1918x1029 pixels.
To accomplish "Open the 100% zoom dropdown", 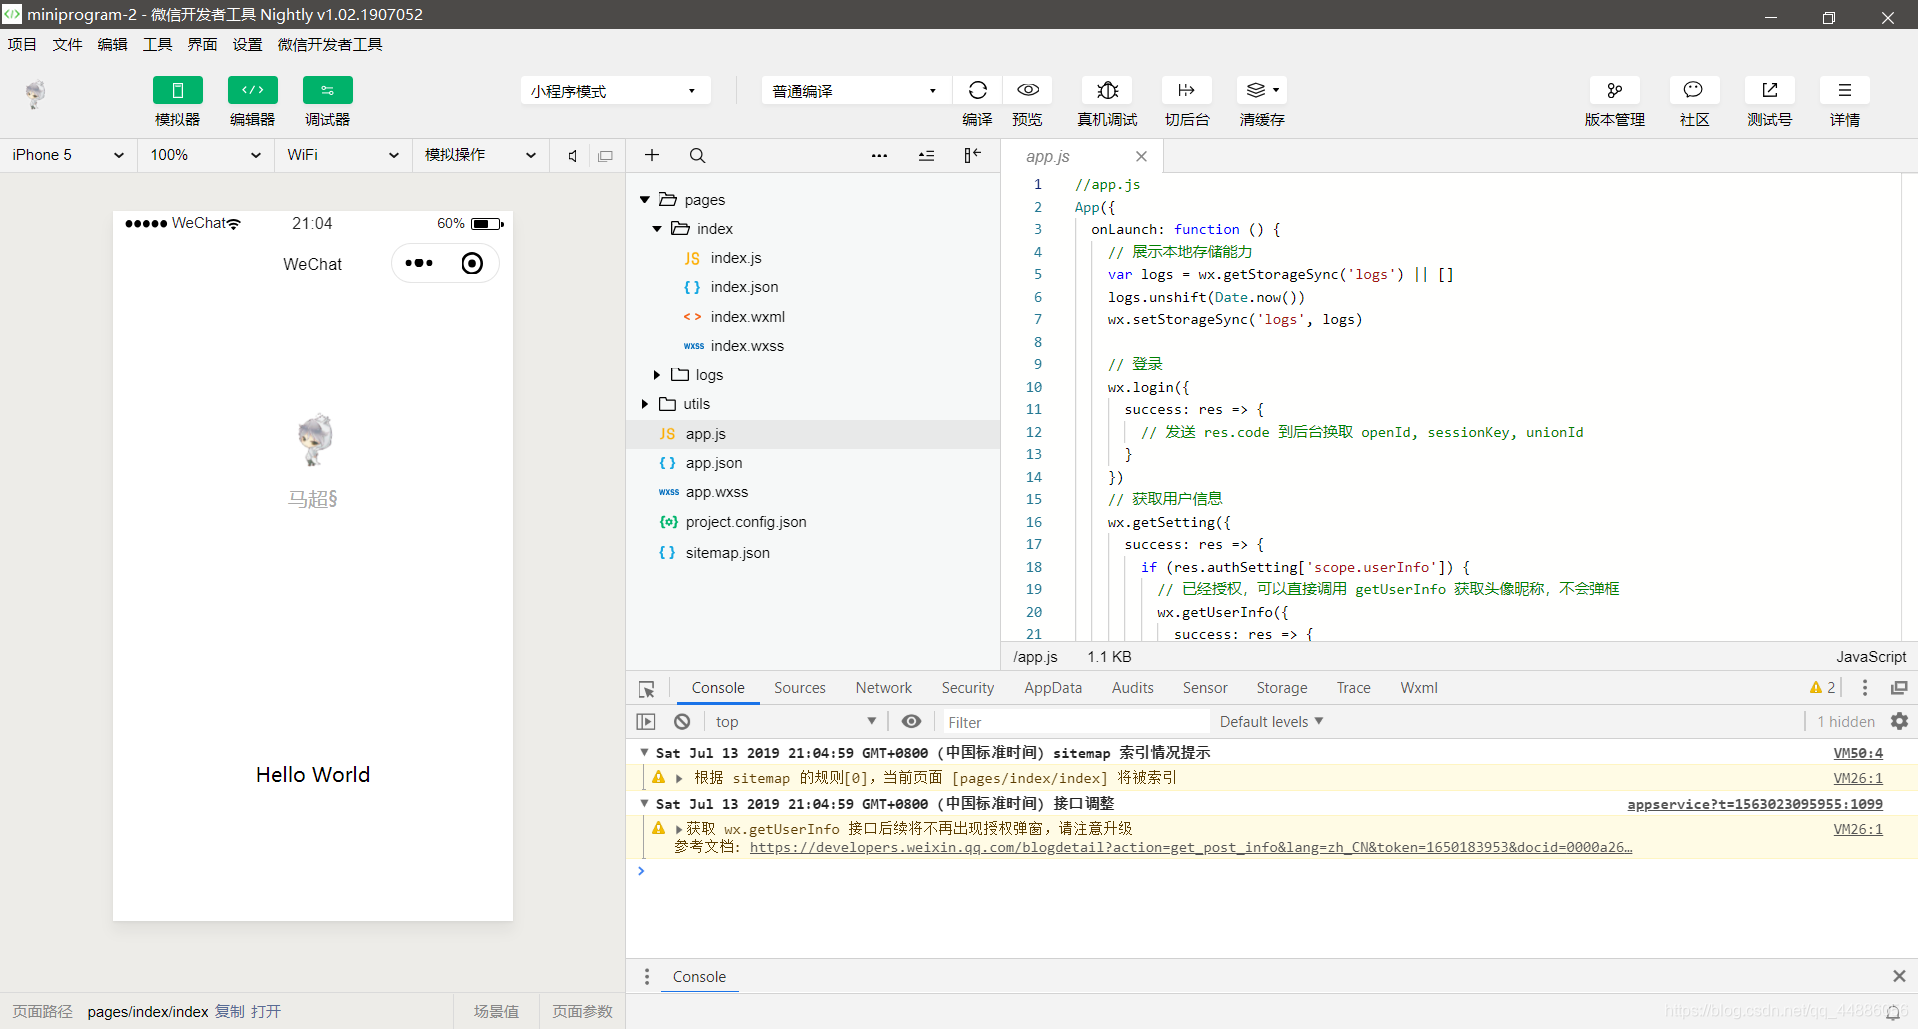I will [x=206, y=155].
